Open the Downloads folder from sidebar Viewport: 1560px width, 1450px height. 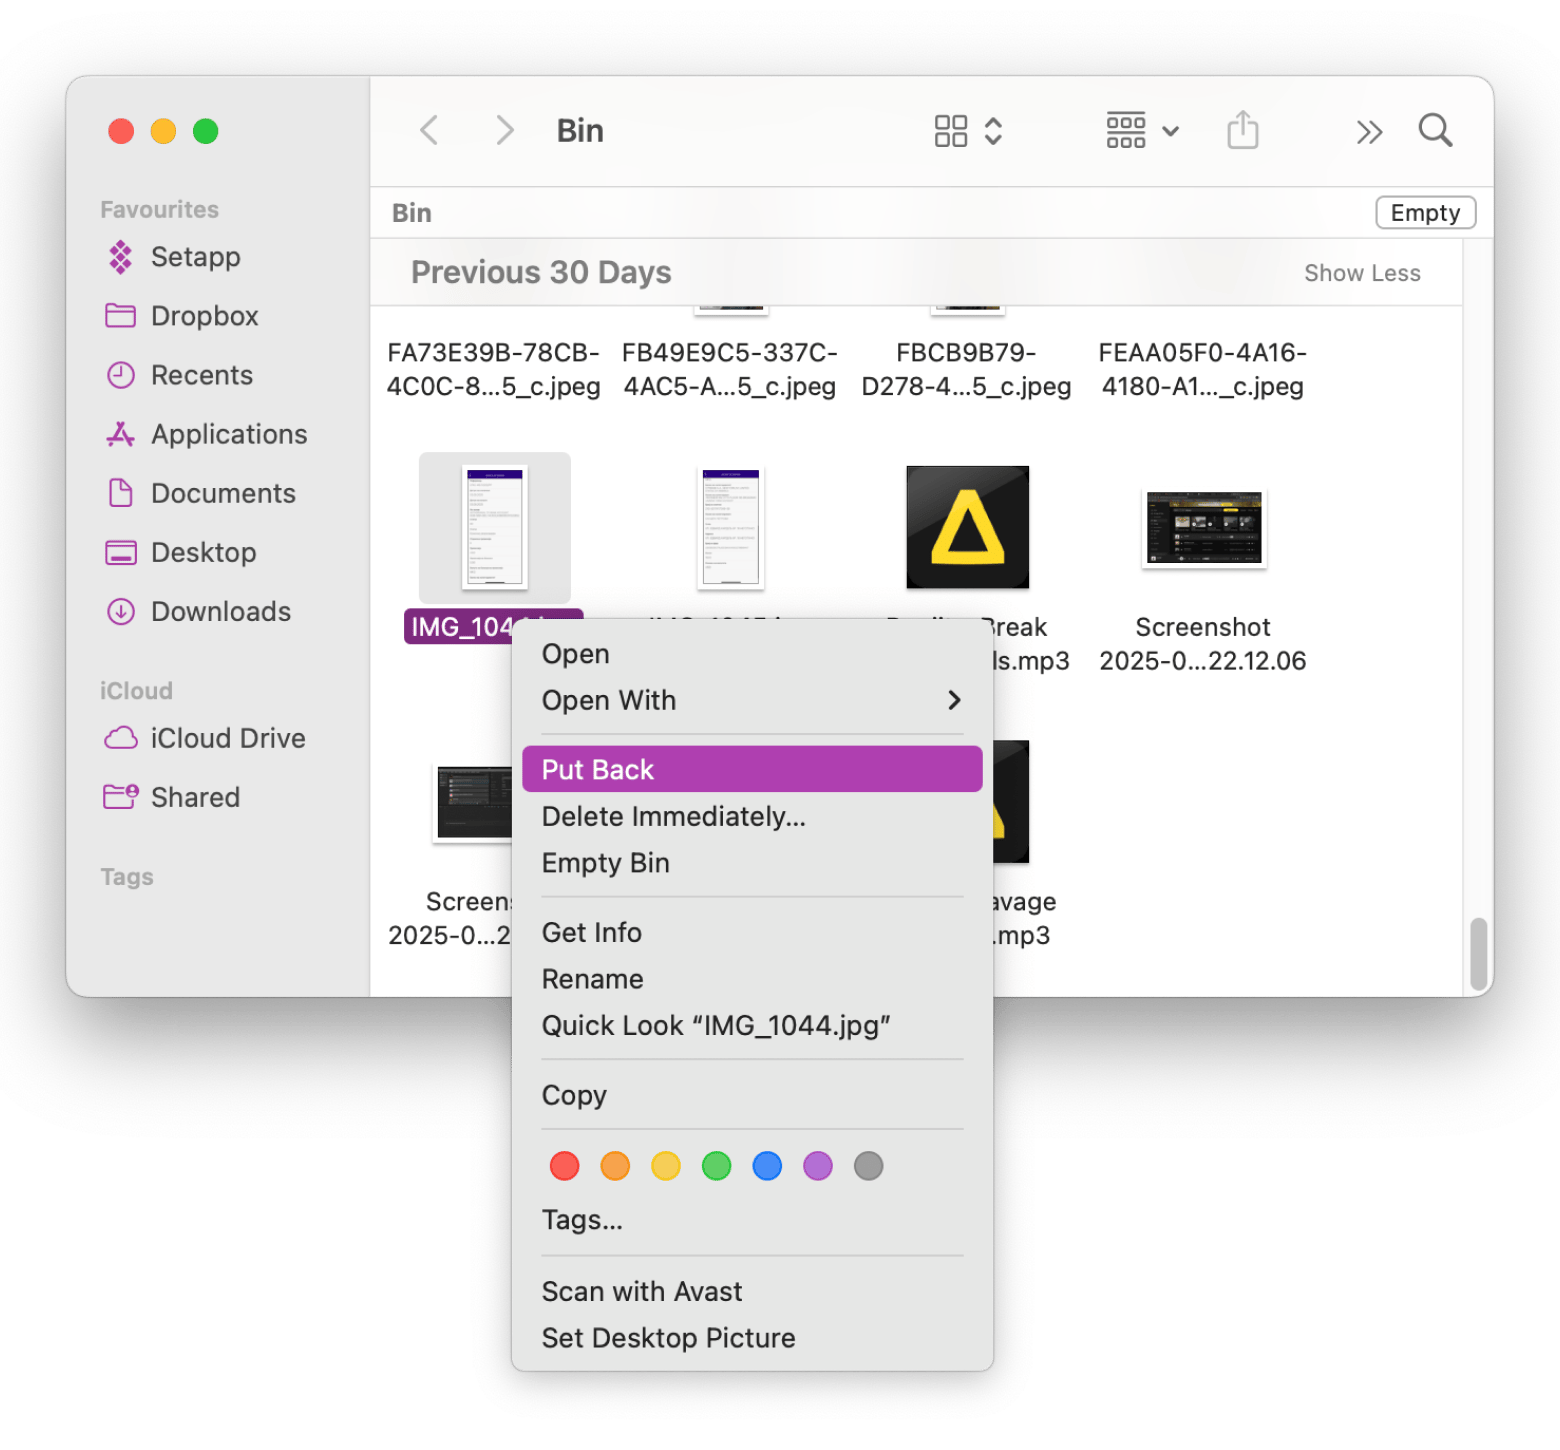(220, 611)
